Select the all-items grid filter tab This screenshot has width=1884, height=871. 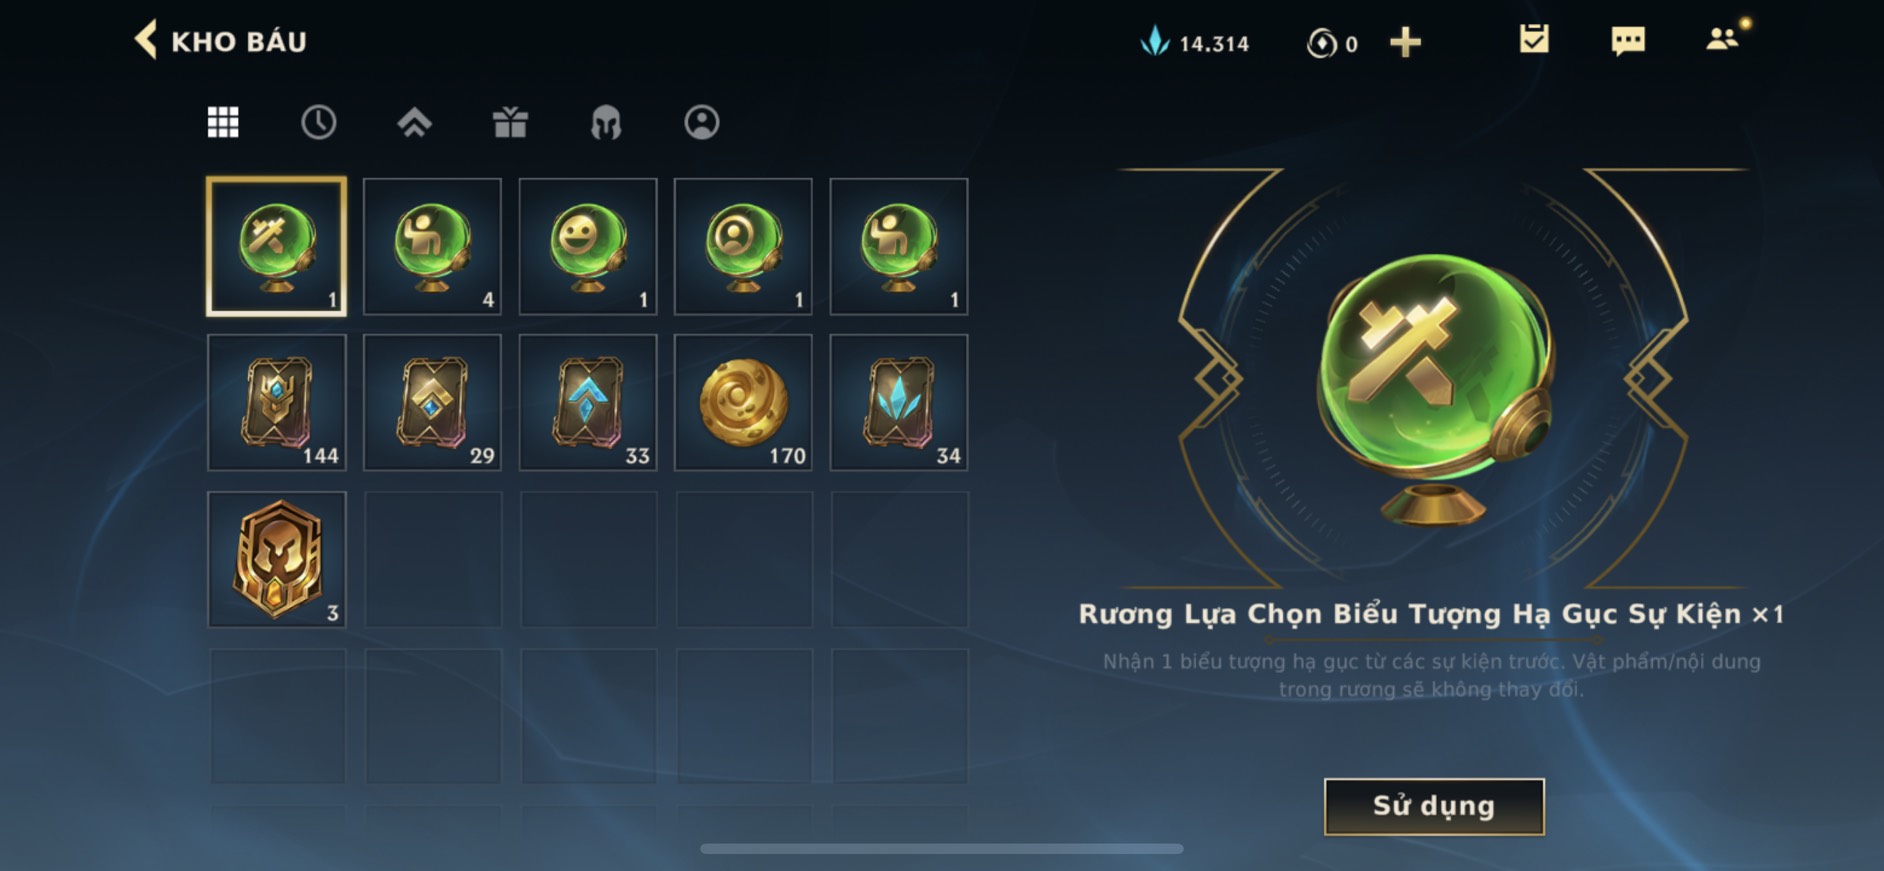[x=223, y=122]
